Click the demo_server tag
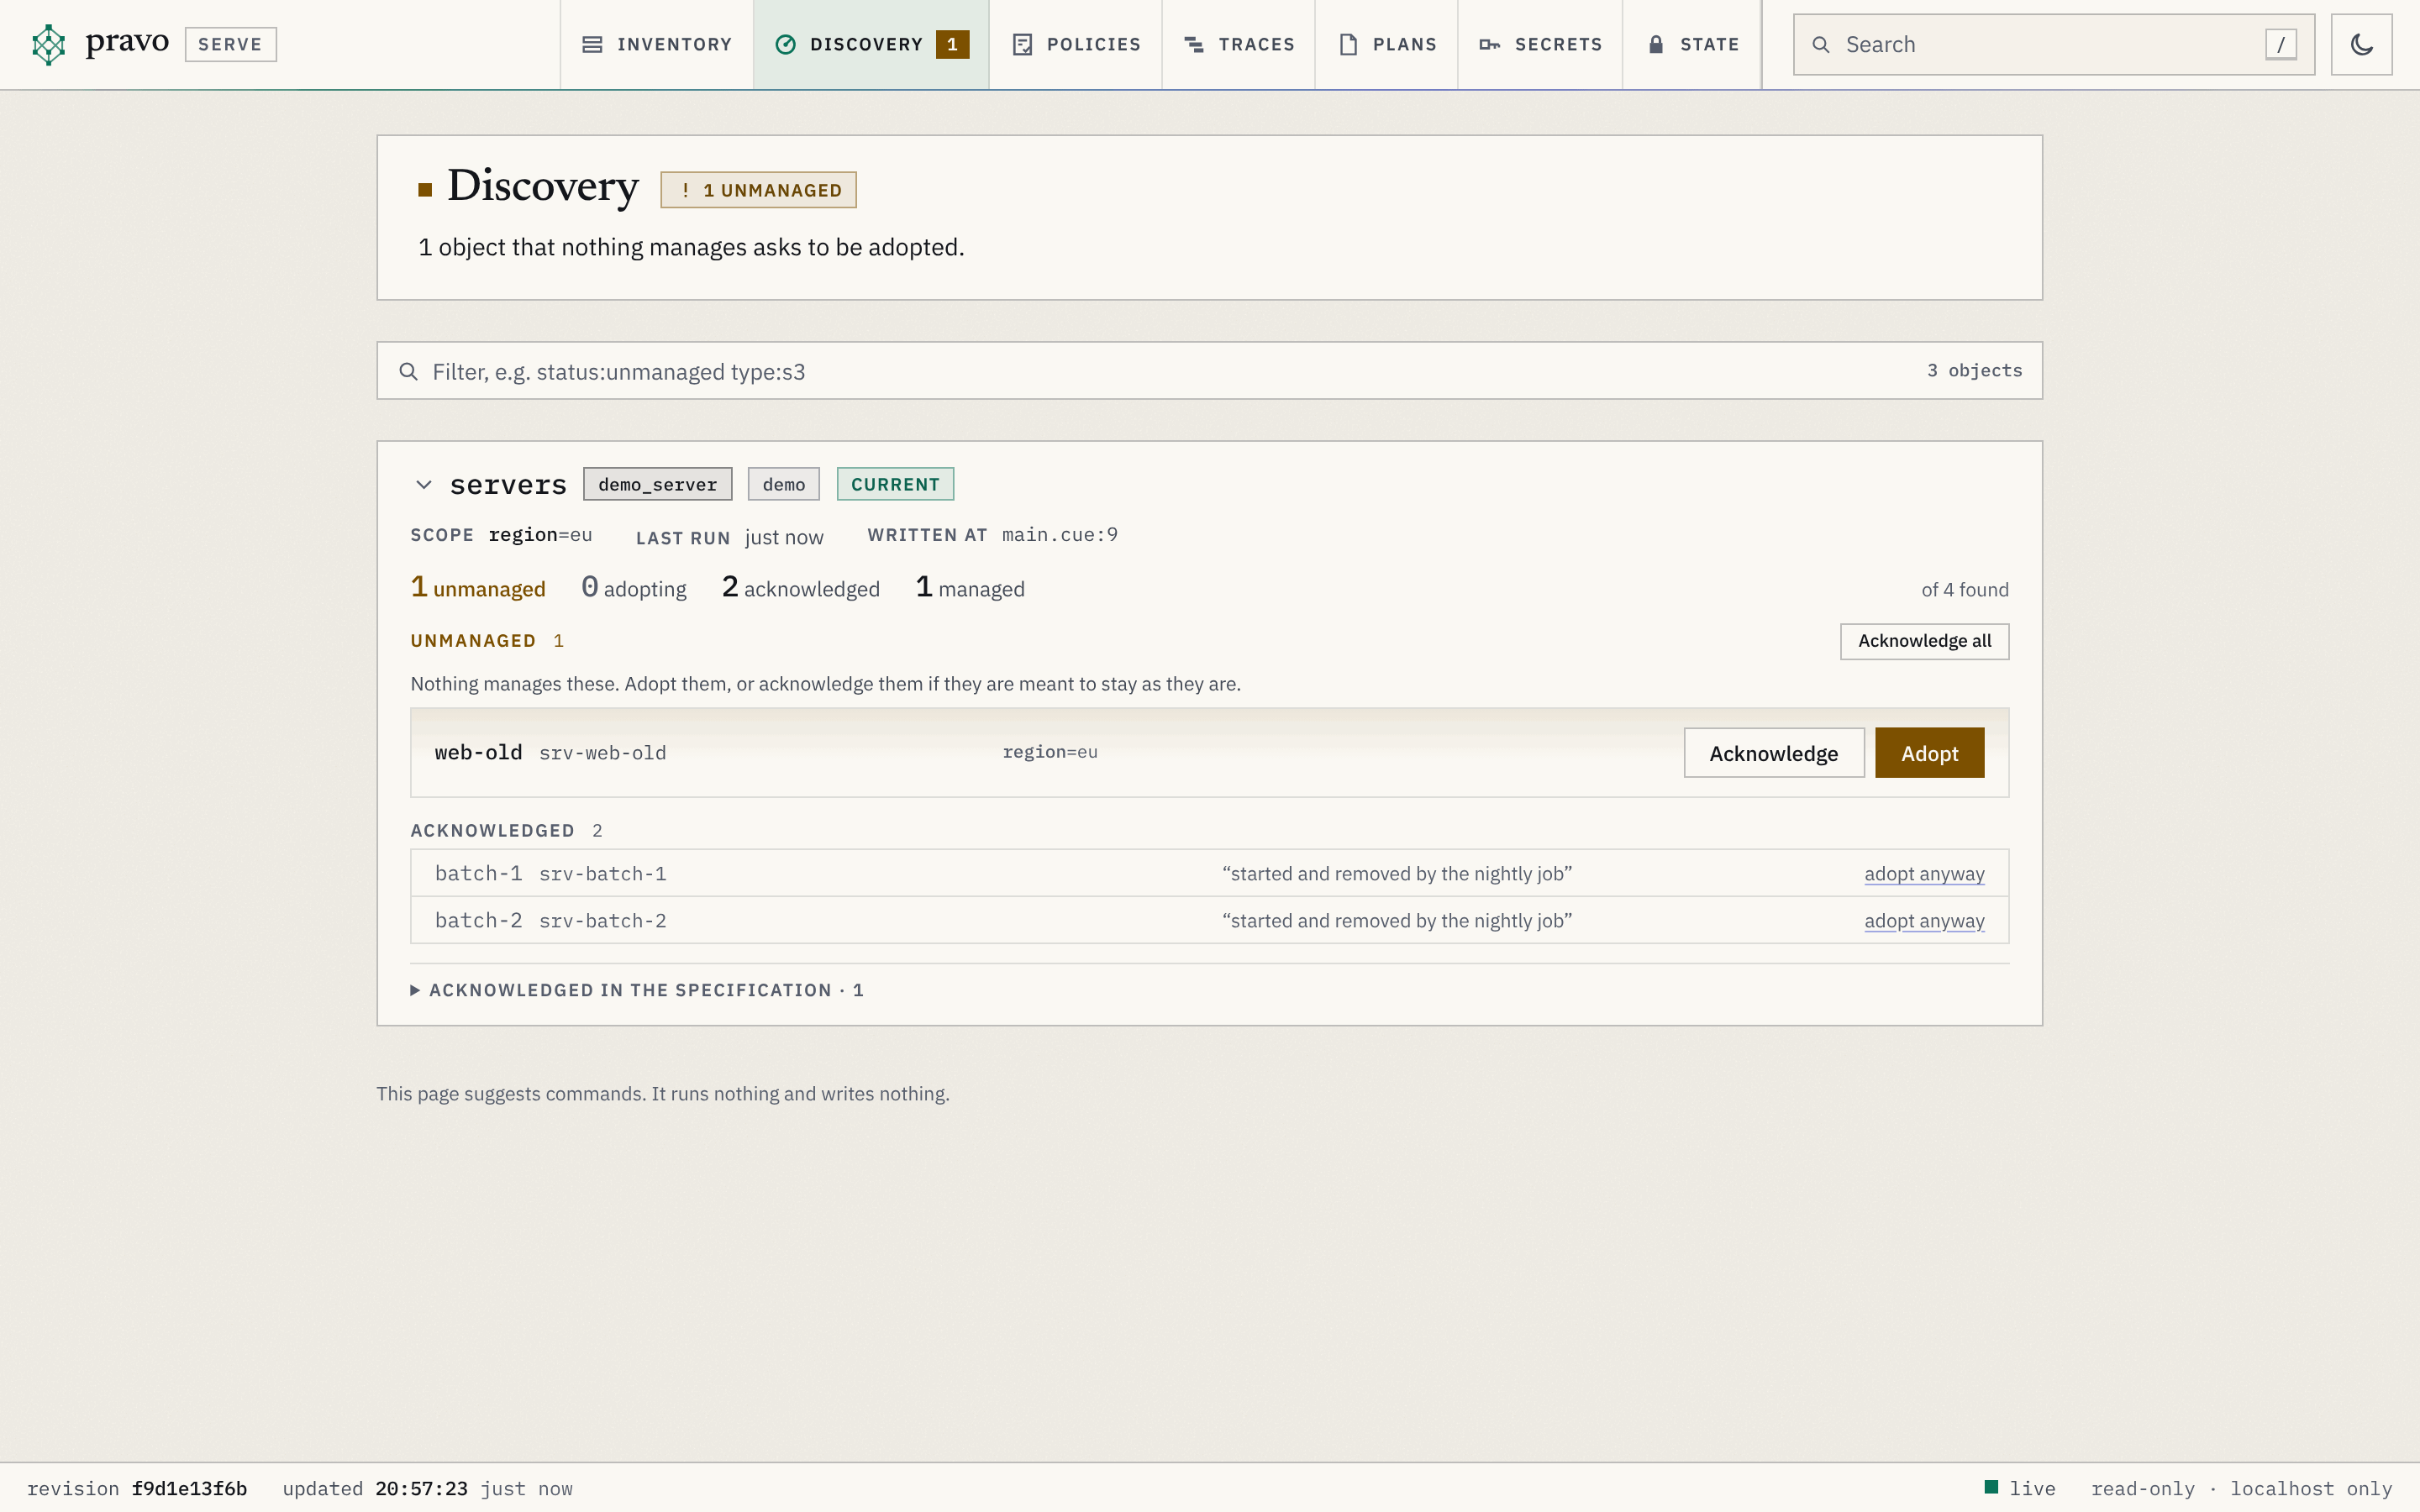Screen dimensions: 2420x1512 pos(657,484)
